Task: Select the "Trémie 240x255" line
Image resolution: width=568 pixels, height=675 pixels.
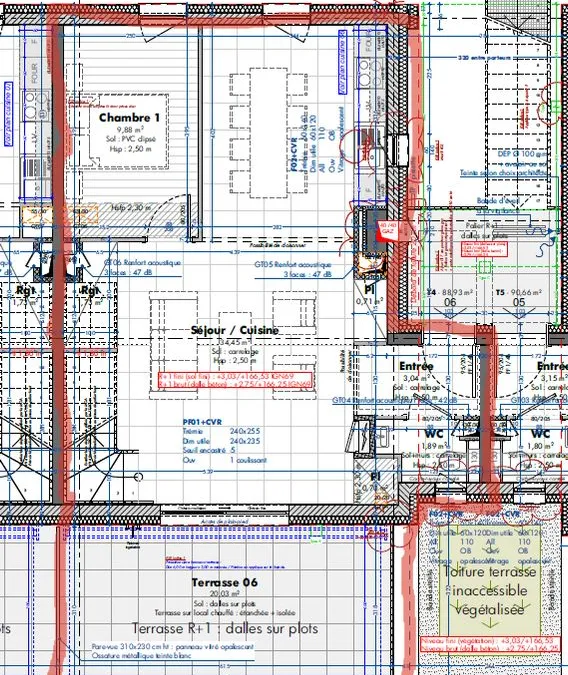Action: (221, 431)
